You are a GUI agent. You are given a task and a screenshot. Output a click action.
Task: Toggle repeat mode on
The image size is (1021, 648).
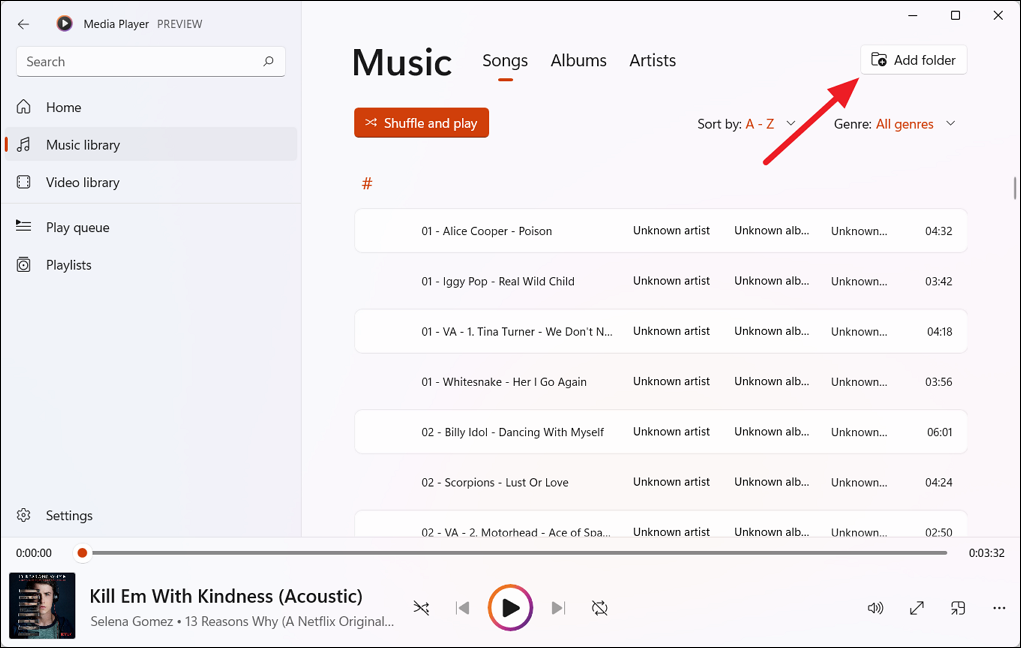tap(599, 607)
